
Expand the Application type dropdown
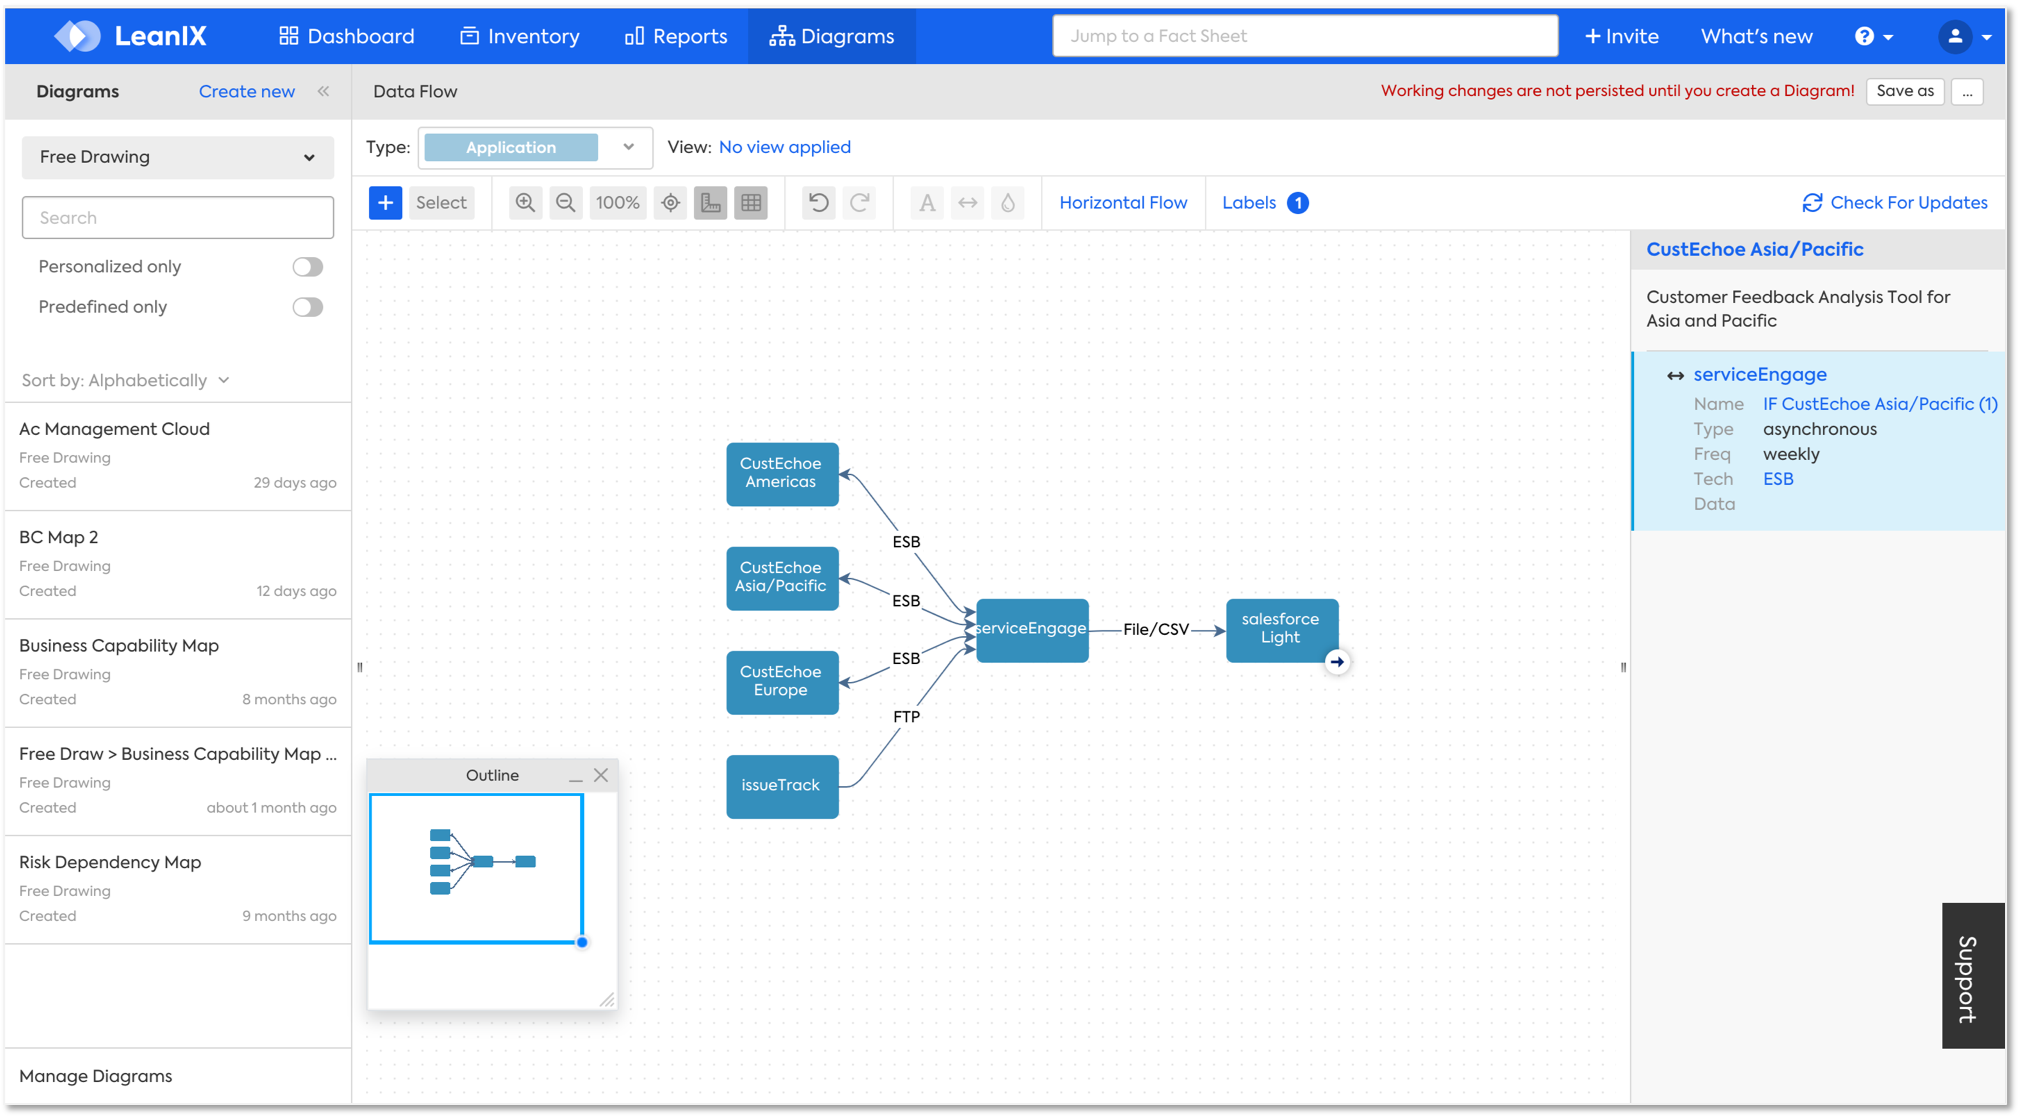tap(628, 147)
